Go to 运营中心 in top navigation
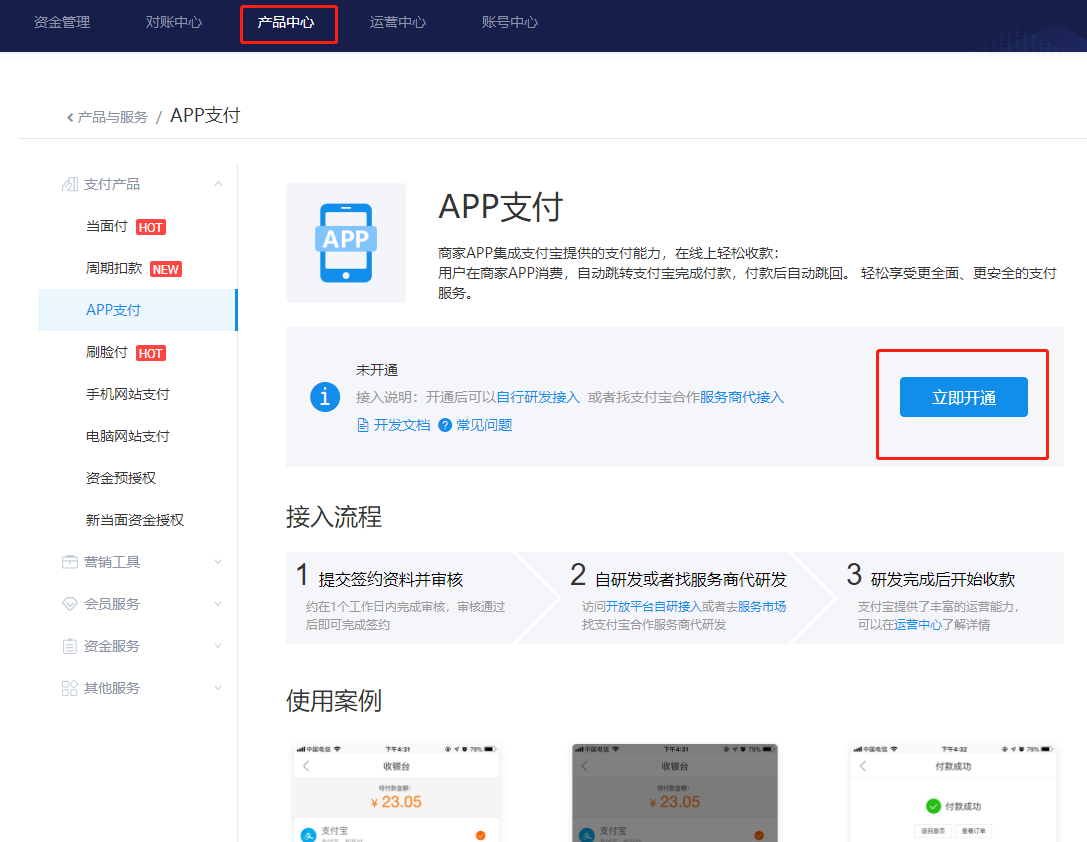The height and width of the screenshot is (842, 1087). [x=397, y=22]
